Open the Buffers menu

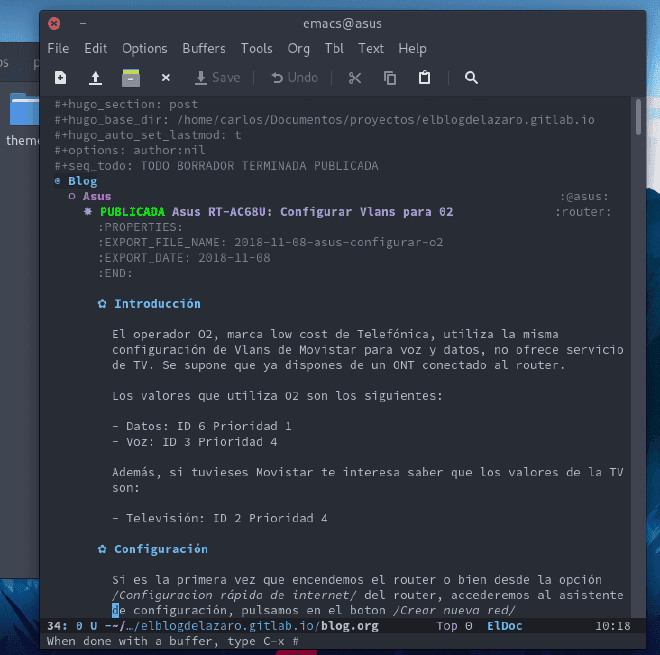click(x=204, y=48)
